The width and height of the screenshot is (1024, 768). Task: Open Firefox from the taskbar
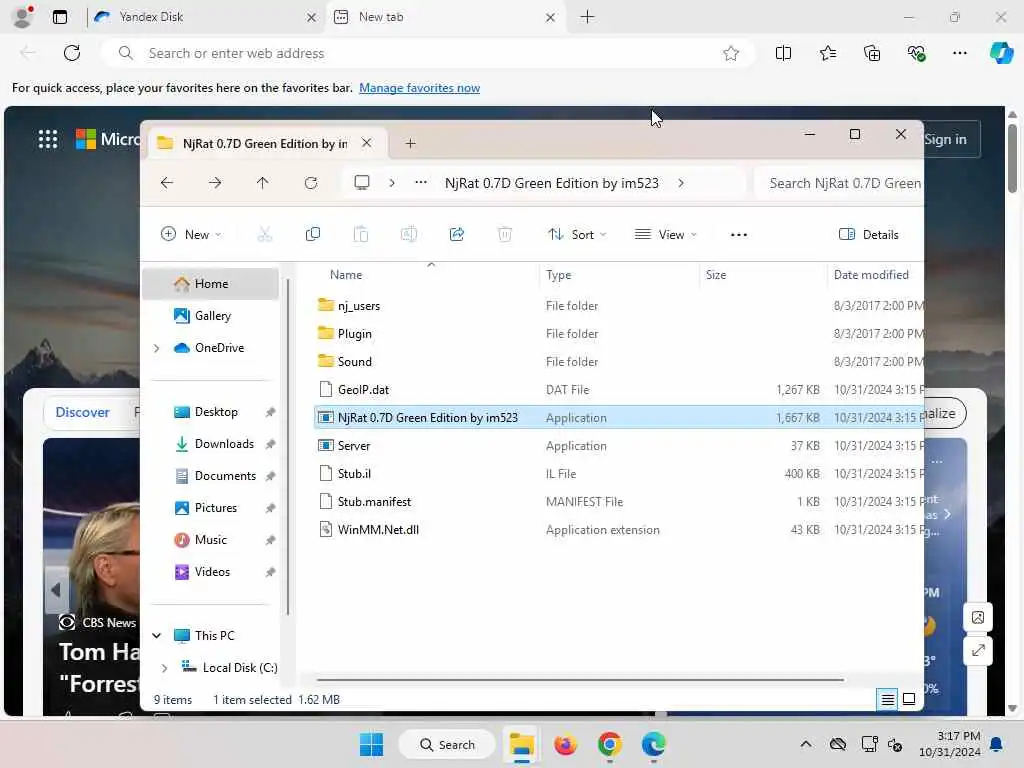coord(566,744)
